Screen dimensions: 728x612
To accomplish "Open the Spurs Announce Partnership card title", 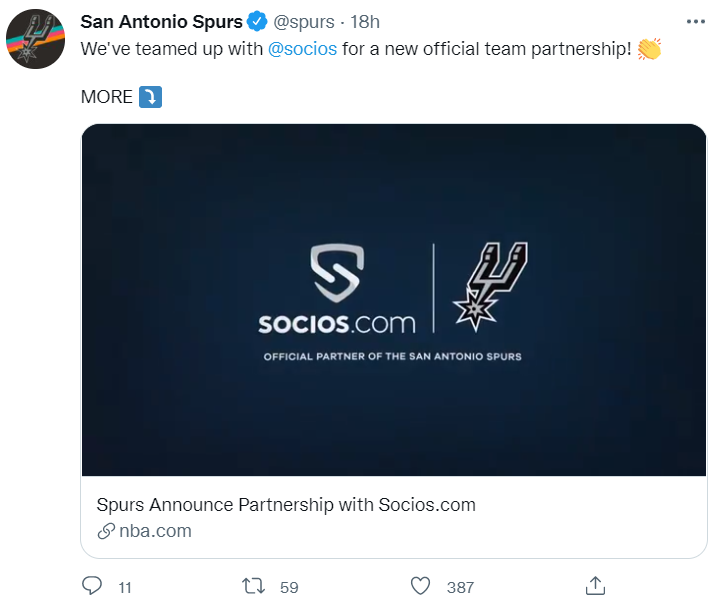I will point(286,505).
